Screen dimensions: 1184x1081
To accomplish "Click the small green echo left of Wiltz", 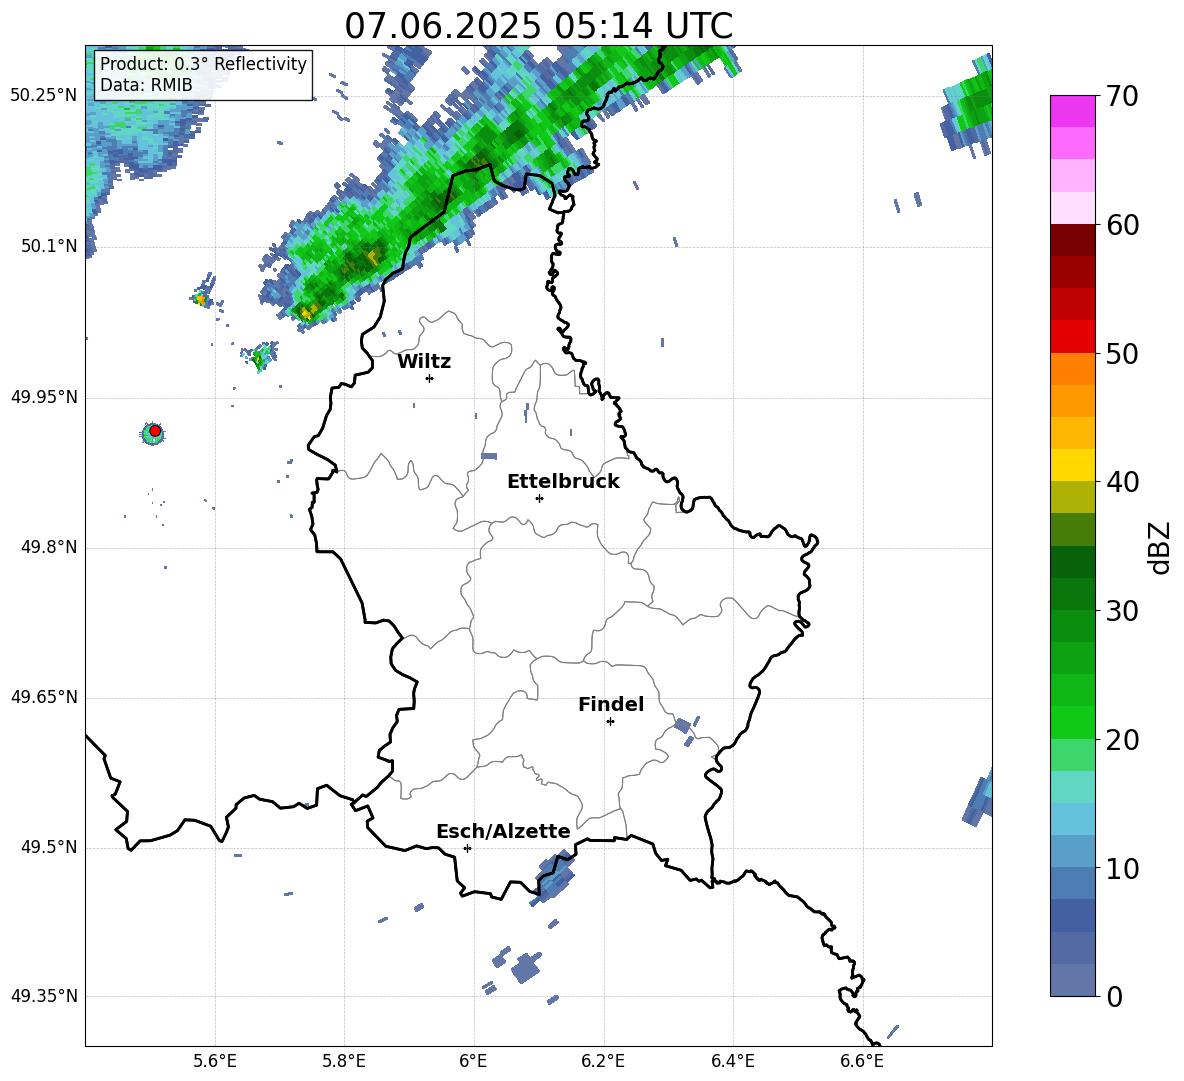I will [x=261, y=356].
